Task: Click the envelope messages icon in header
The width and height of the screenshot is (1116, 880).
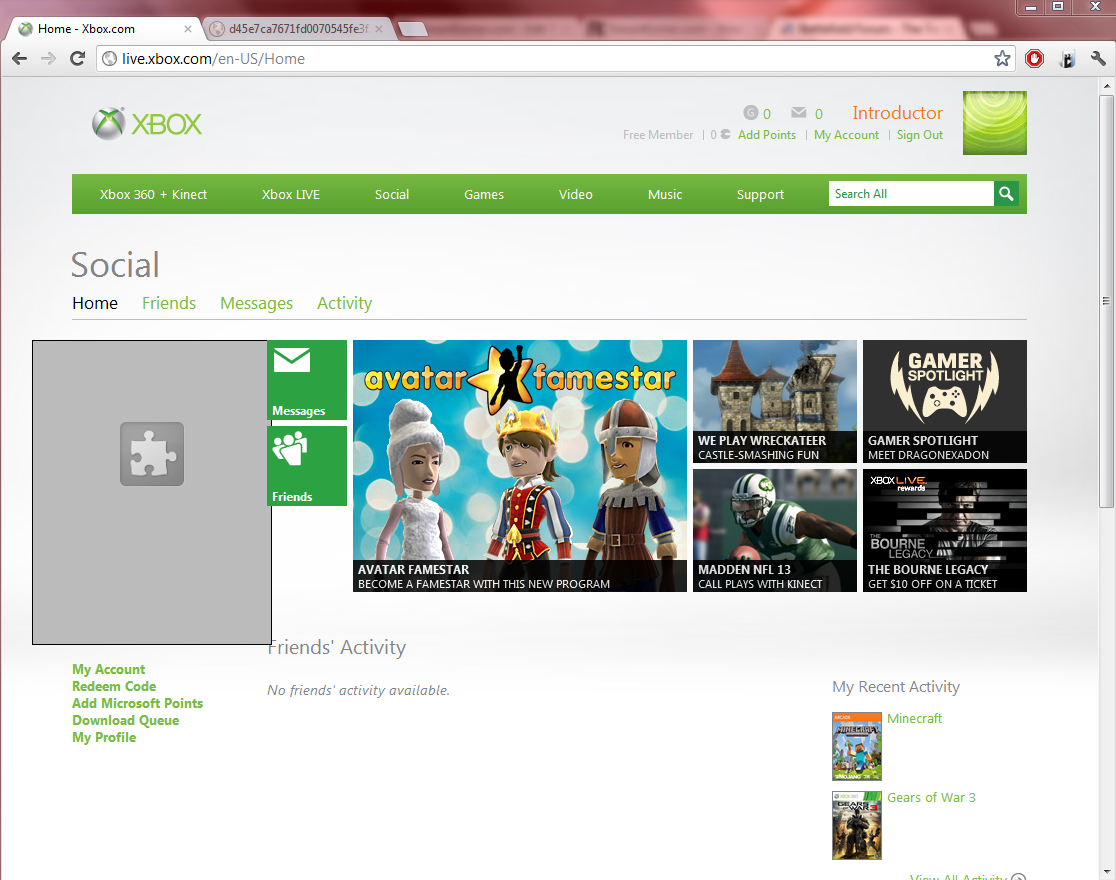Action: [x=799, y=112]
